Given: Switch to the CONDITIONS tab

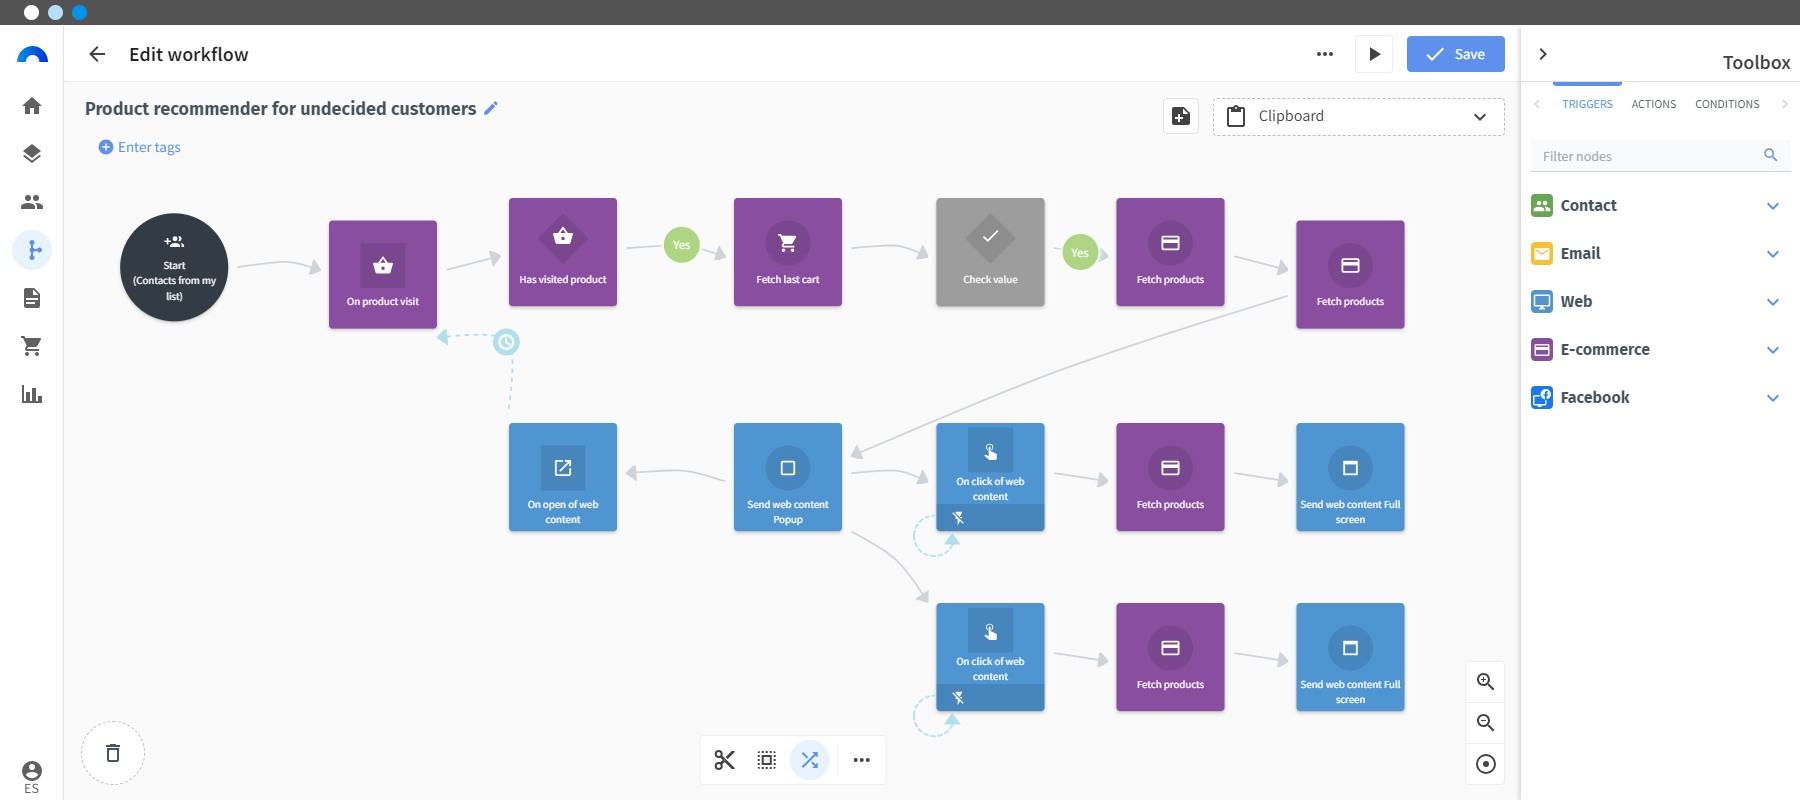Looking at the screenshot, I should [1727, 104].
